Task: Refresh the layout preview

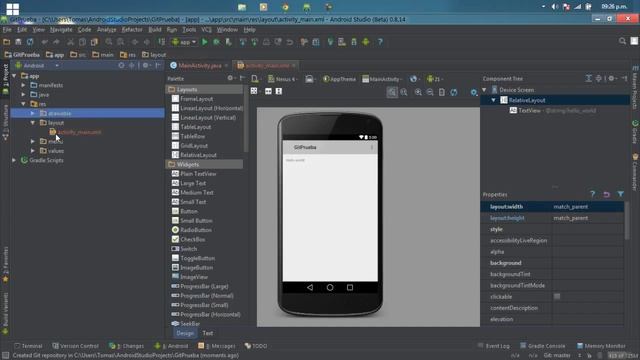Action: point(453,92)
